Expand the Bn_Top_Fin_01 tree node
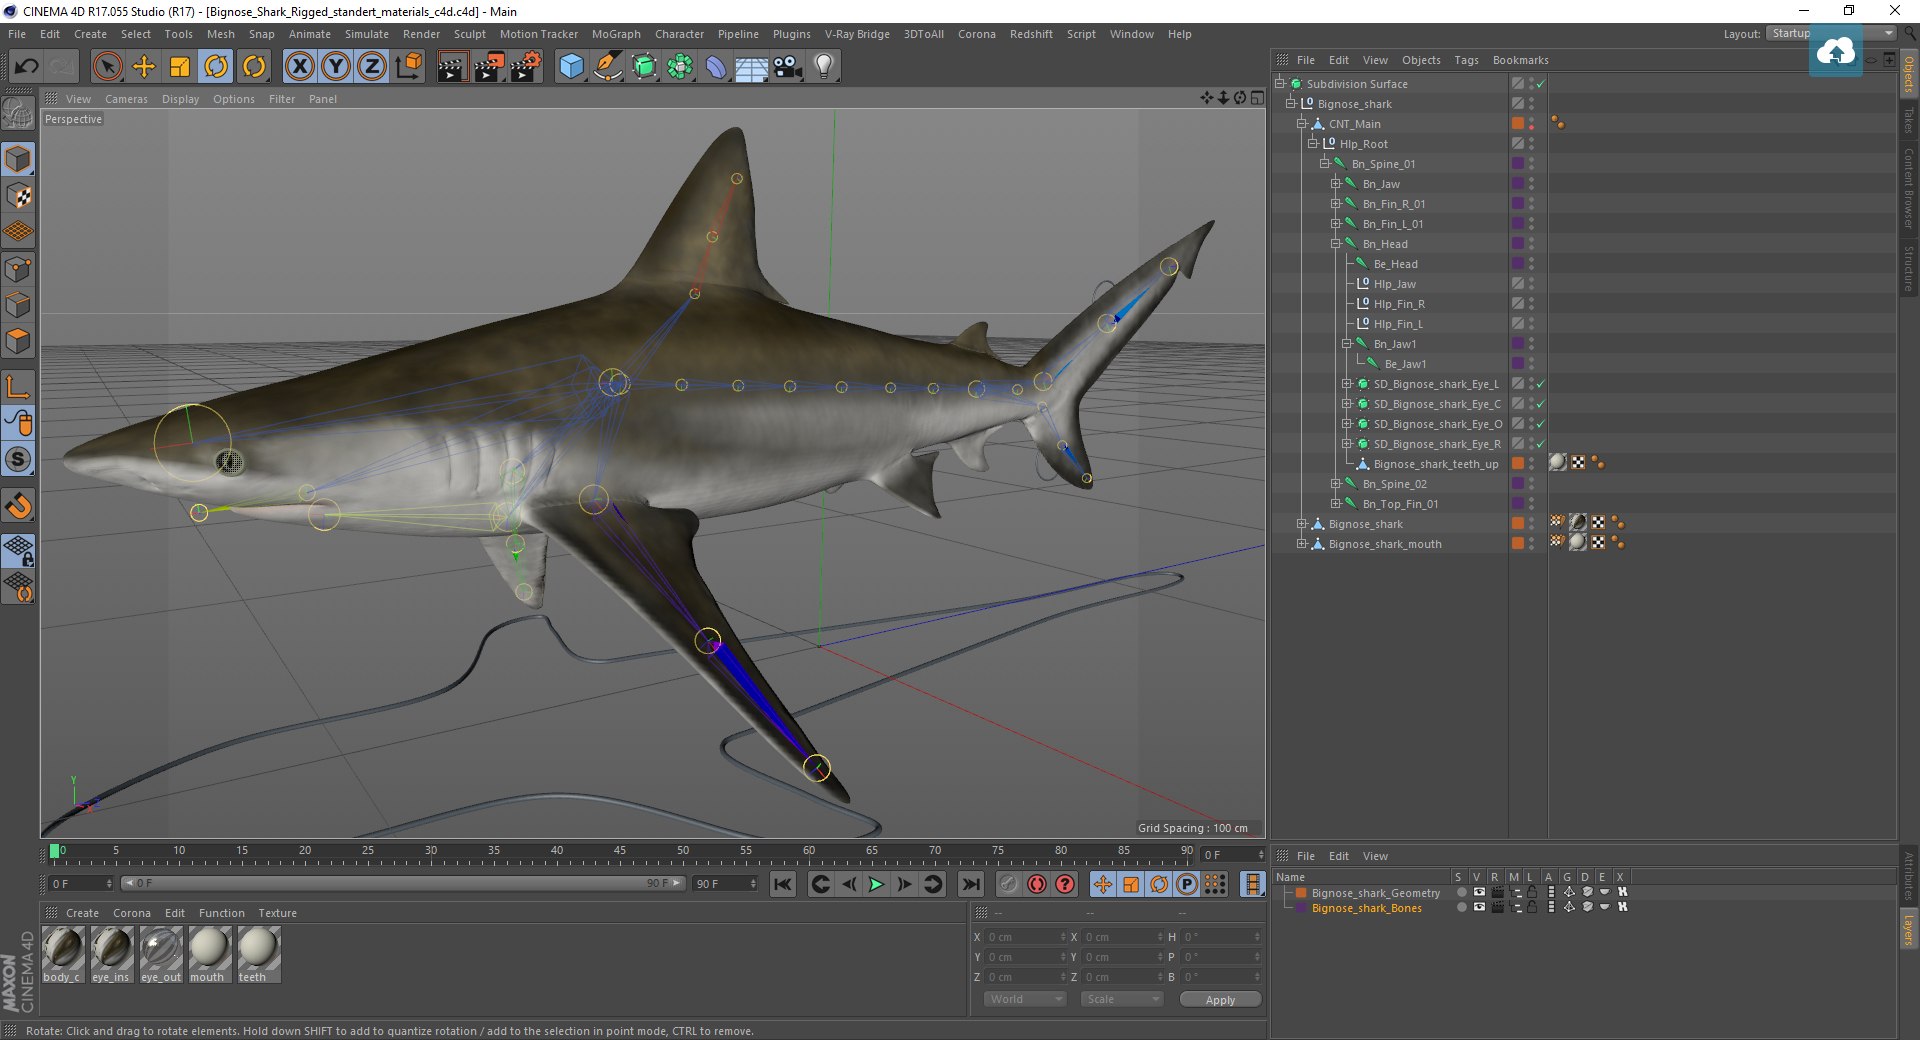Viewport: 1920px width, 1040px height. [1336, 504]
